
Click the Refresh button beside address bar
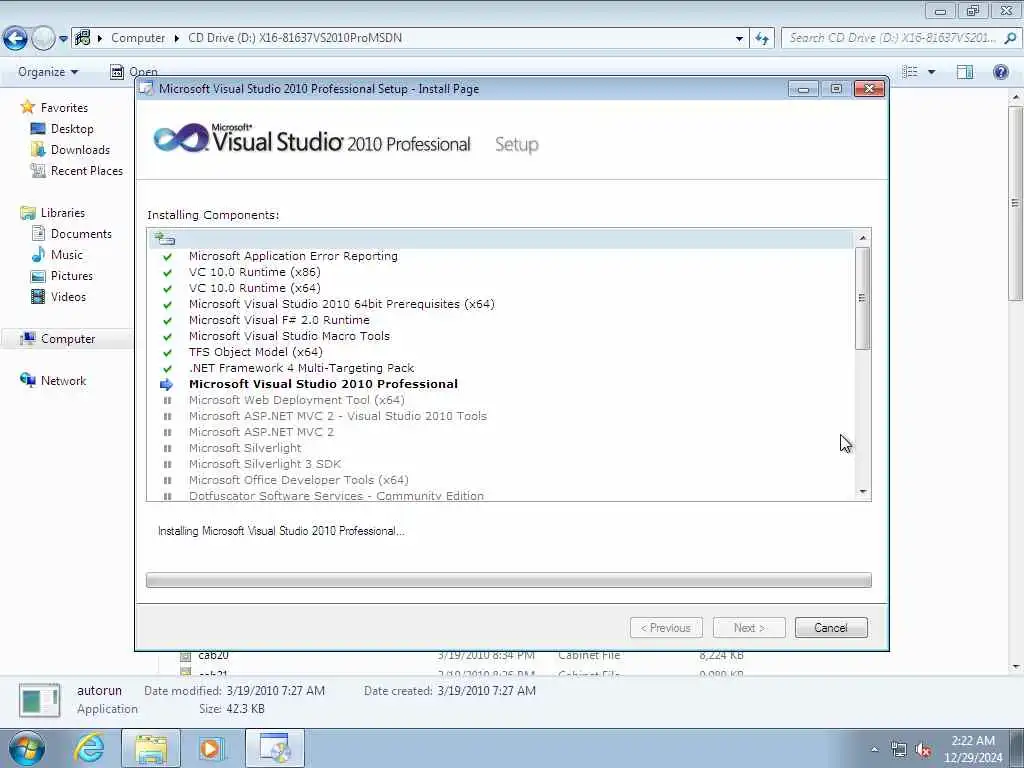pyautogui.click(x=761, y=39)
